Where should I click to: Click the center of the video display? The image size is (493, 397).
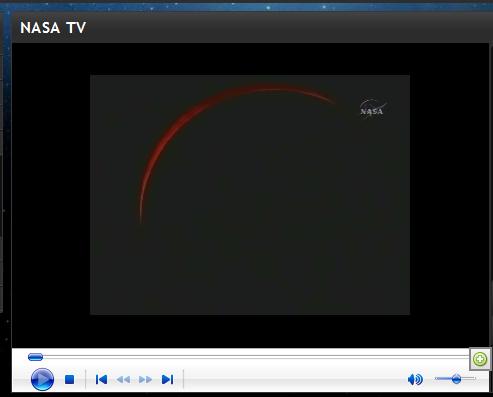coord(250,195)
